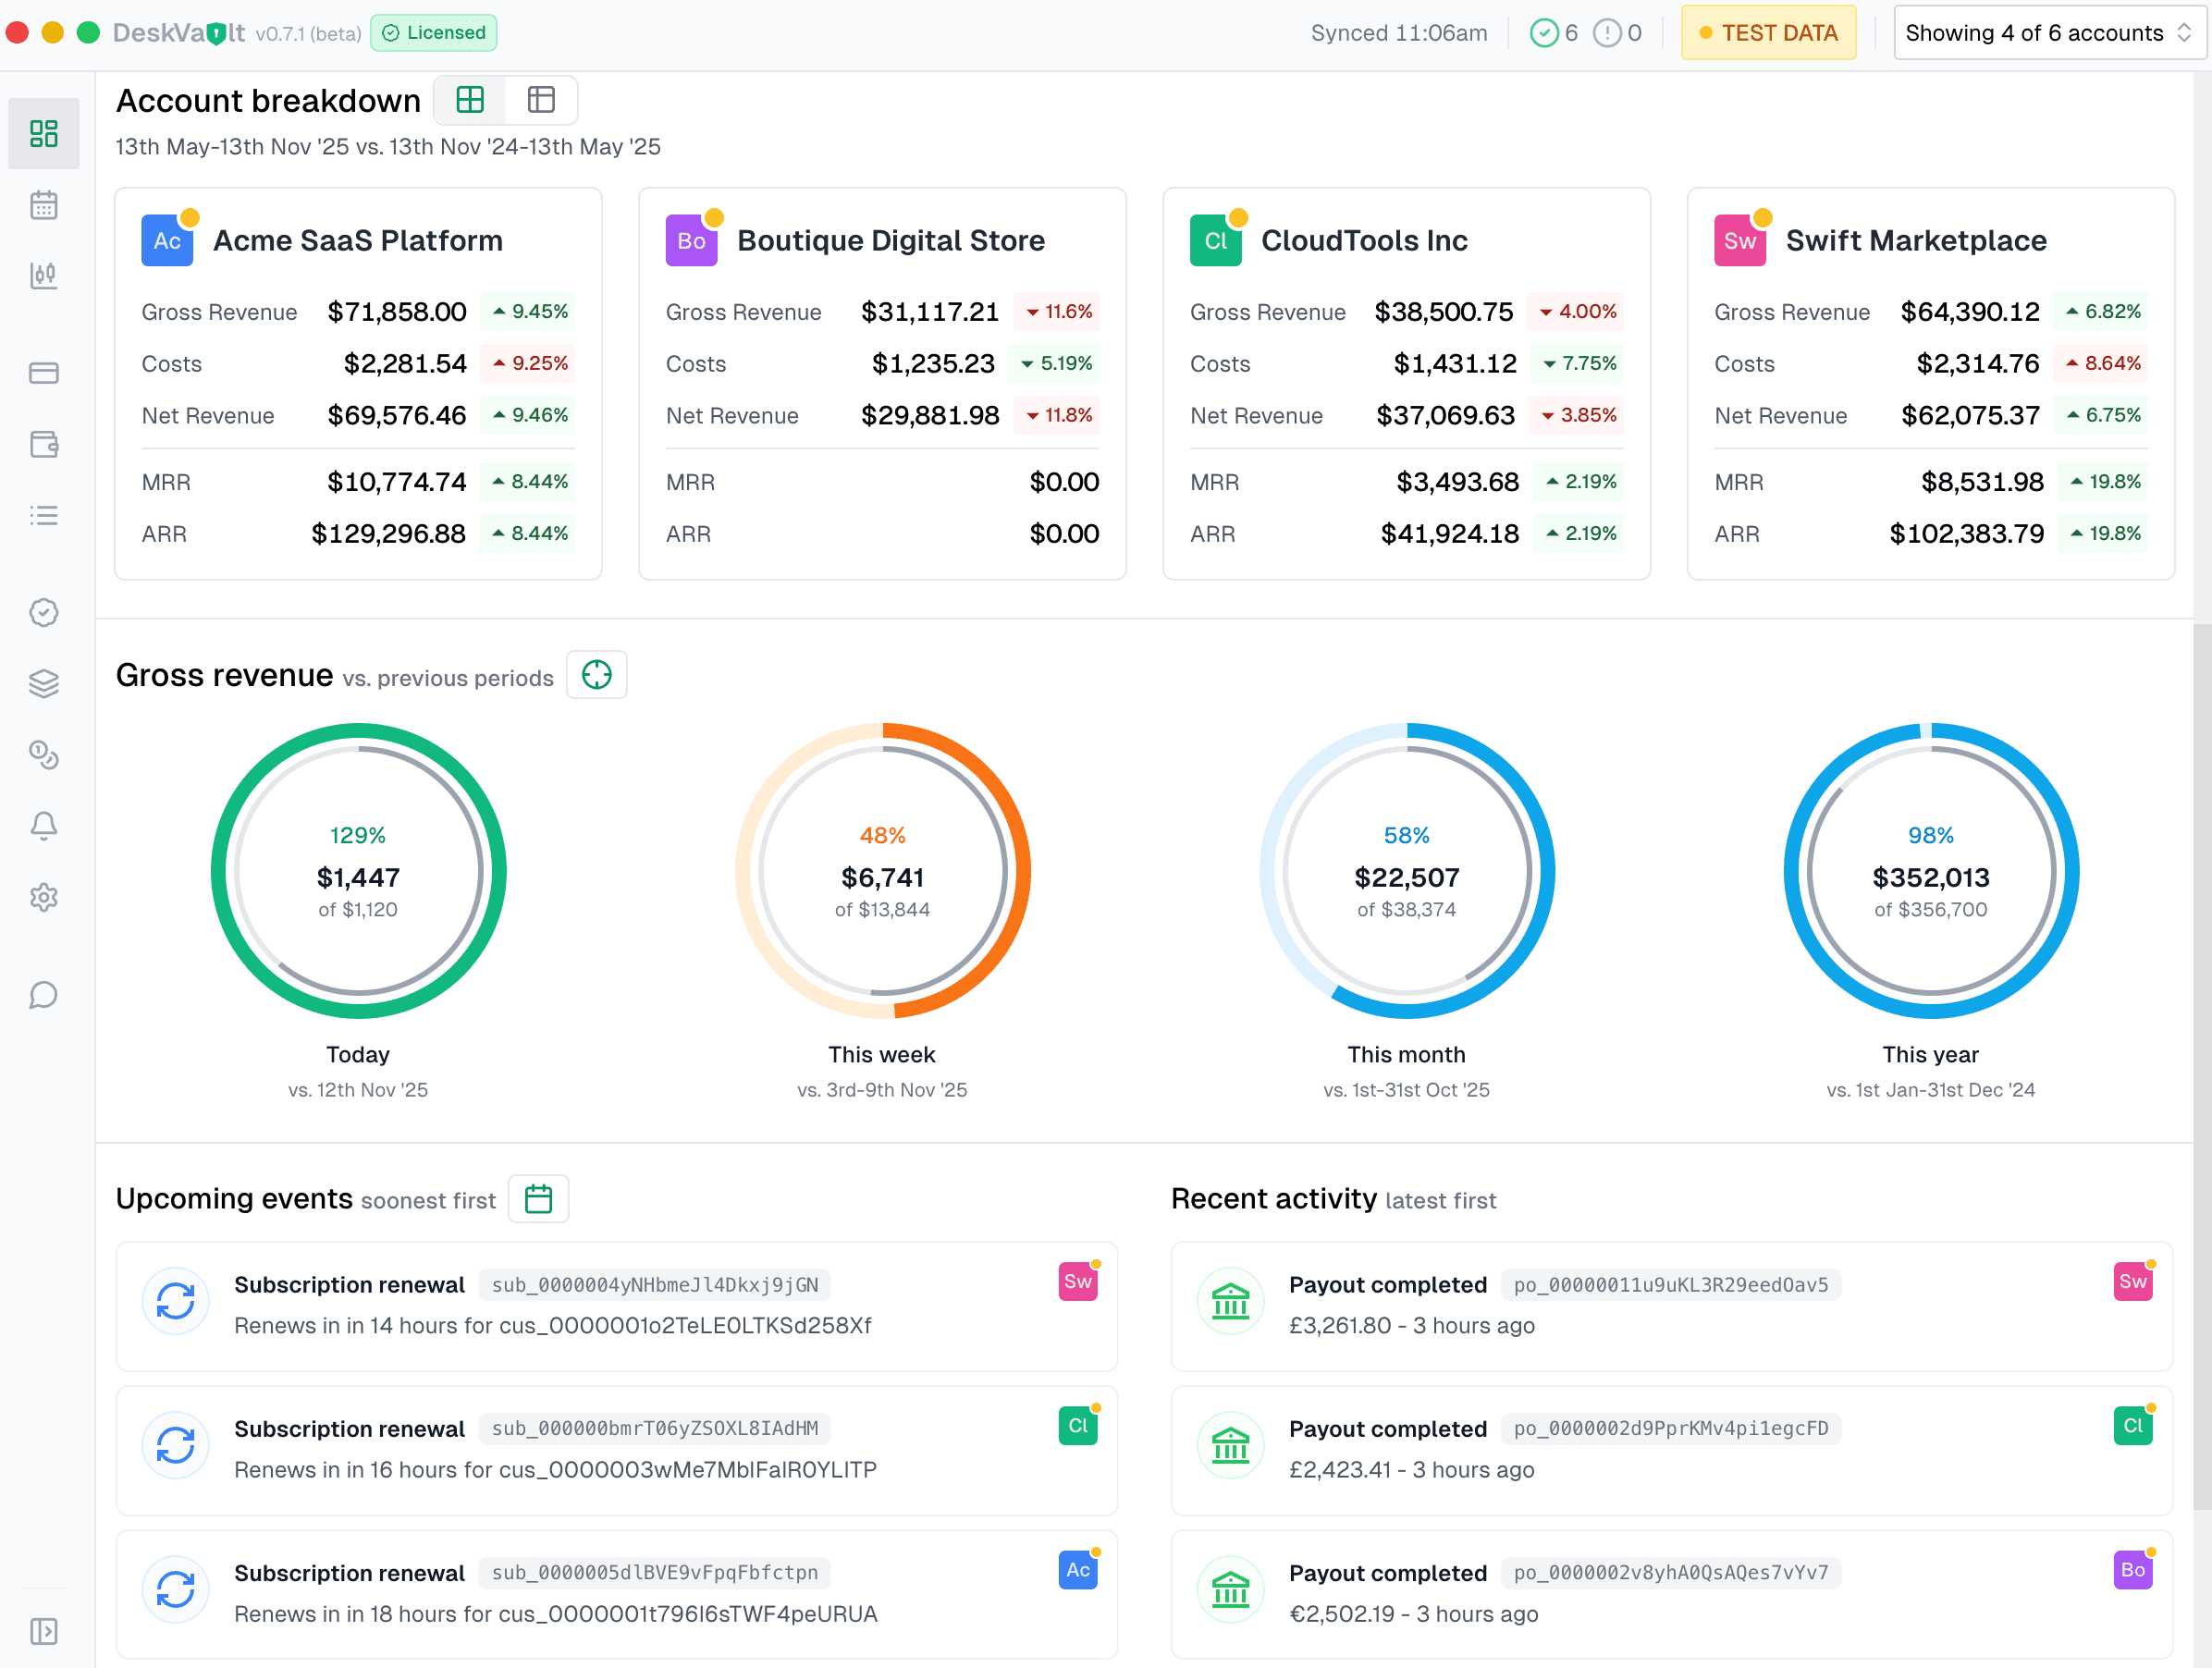Toggle the grid layout for Account breakdown
Viewport: 2212px width, 1668px height.
(469, 100)
